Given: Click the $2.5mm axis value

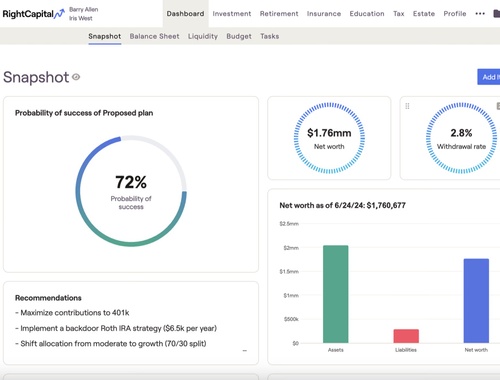Looking at the screenshot, I should 289,224.
